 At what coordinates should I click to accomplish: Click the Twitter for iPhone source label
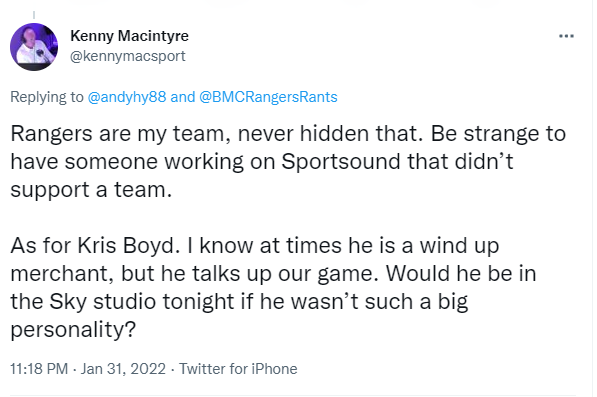point(238,369)
